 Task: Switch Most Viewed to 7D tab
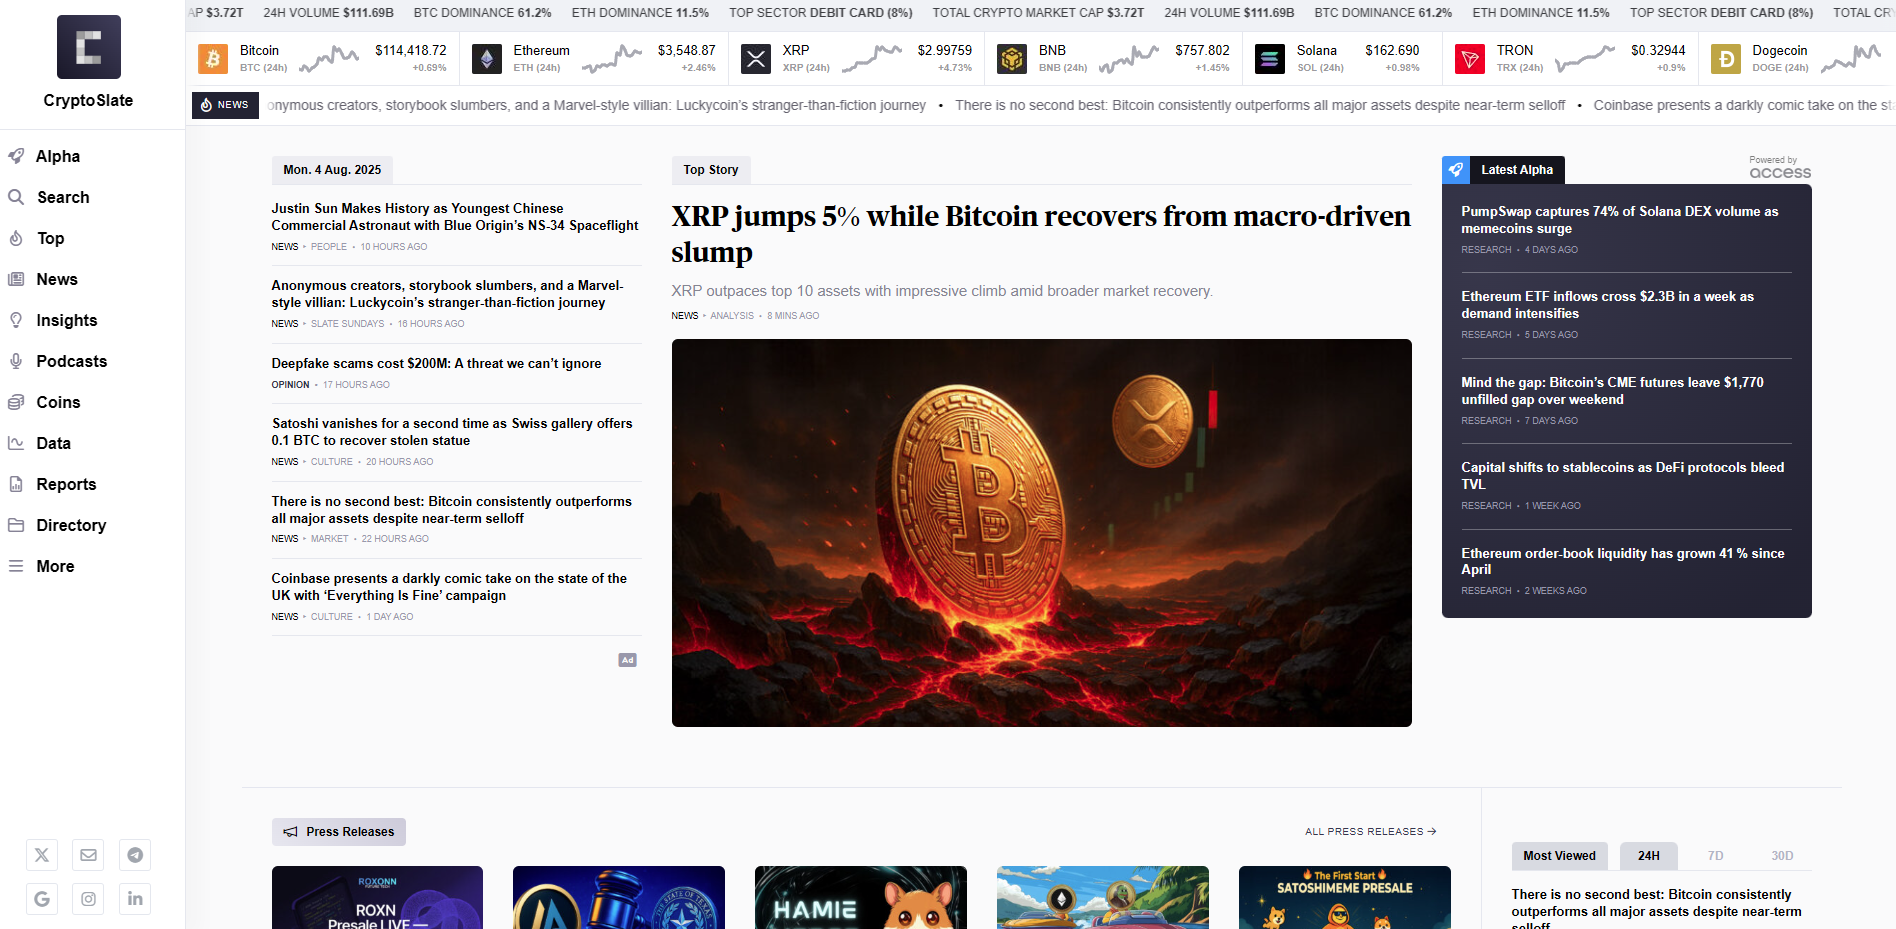[1715, 856]
